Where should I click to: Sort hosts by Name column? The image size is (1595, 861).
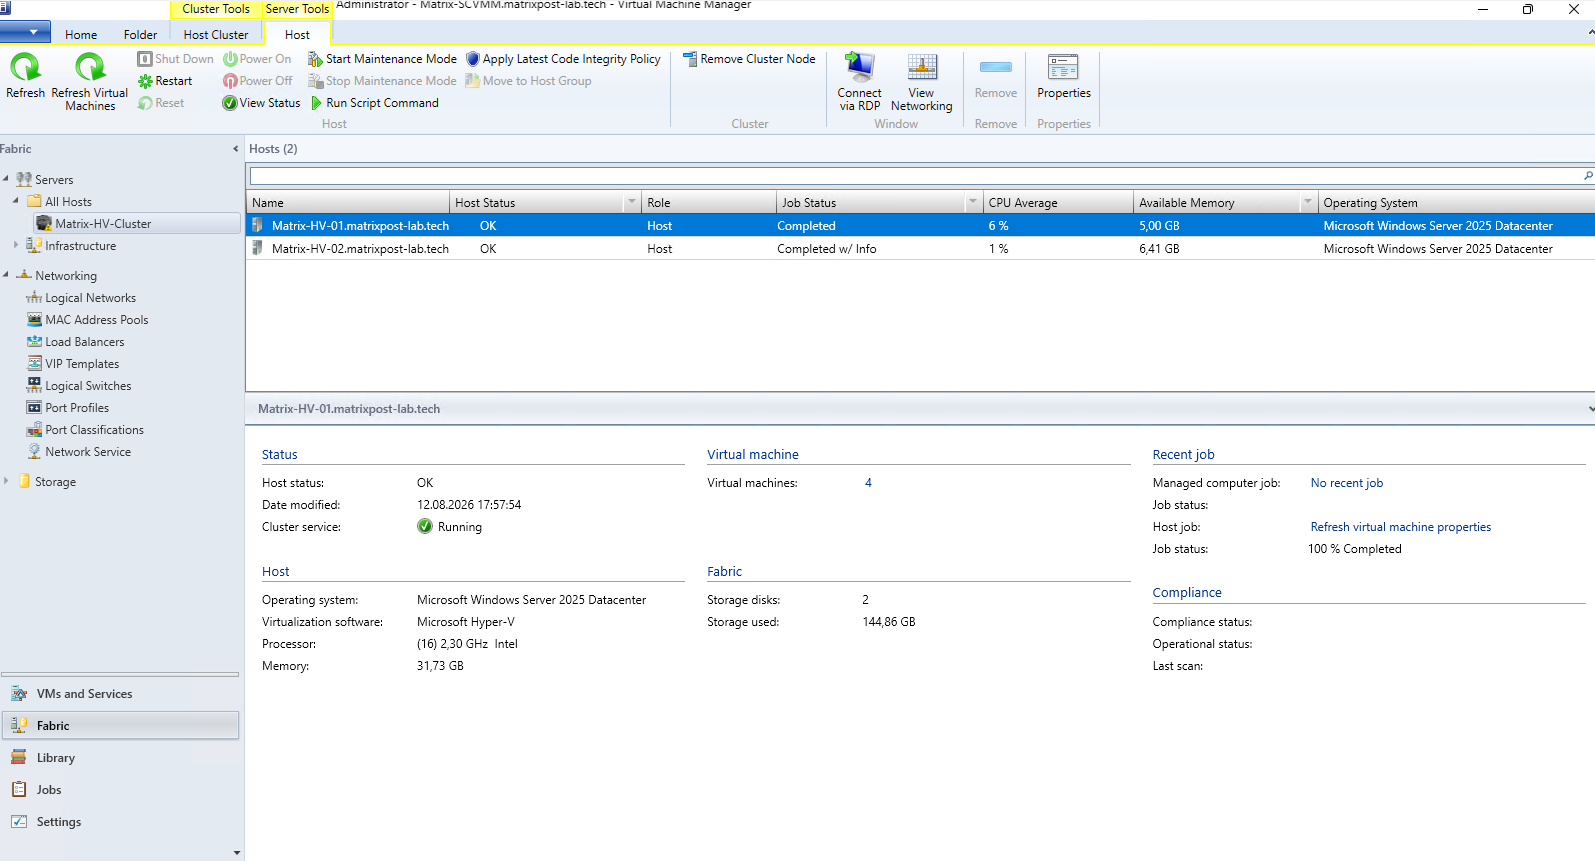tap(348, 203)
